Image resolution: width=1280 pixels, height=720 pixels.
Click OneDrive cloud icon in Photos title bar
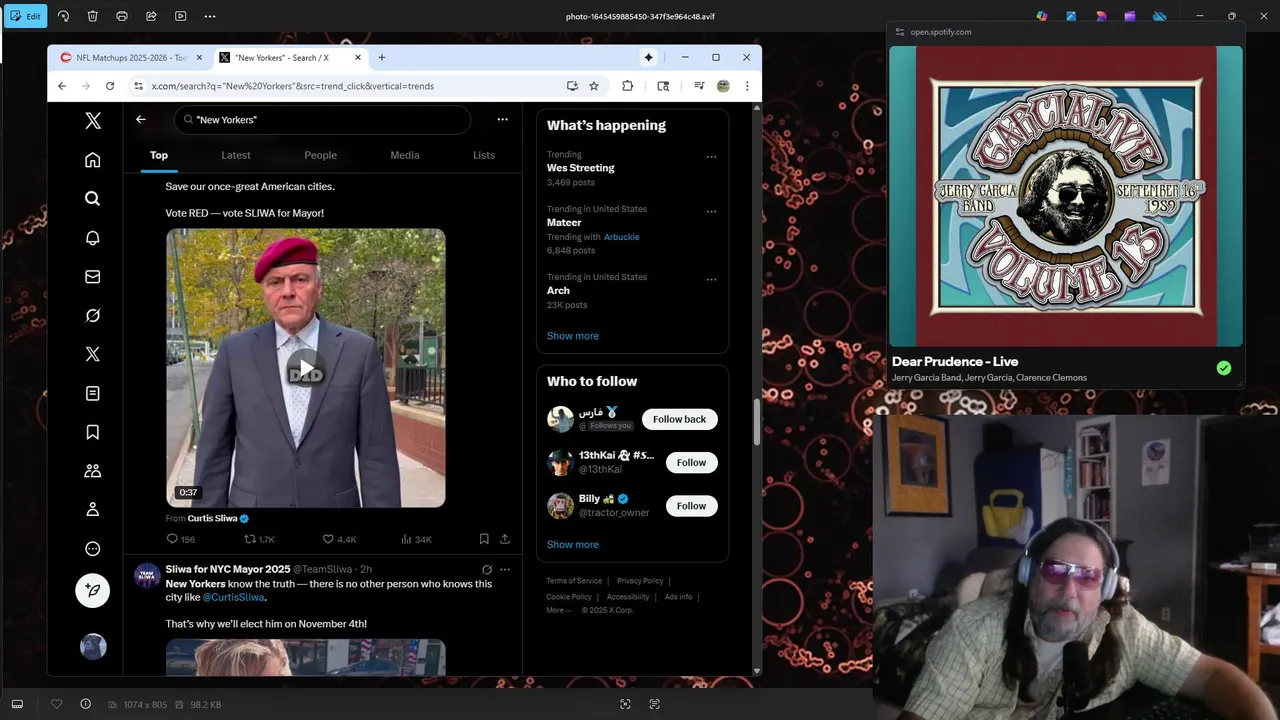pyautogui.click(x=1160, y=16)
